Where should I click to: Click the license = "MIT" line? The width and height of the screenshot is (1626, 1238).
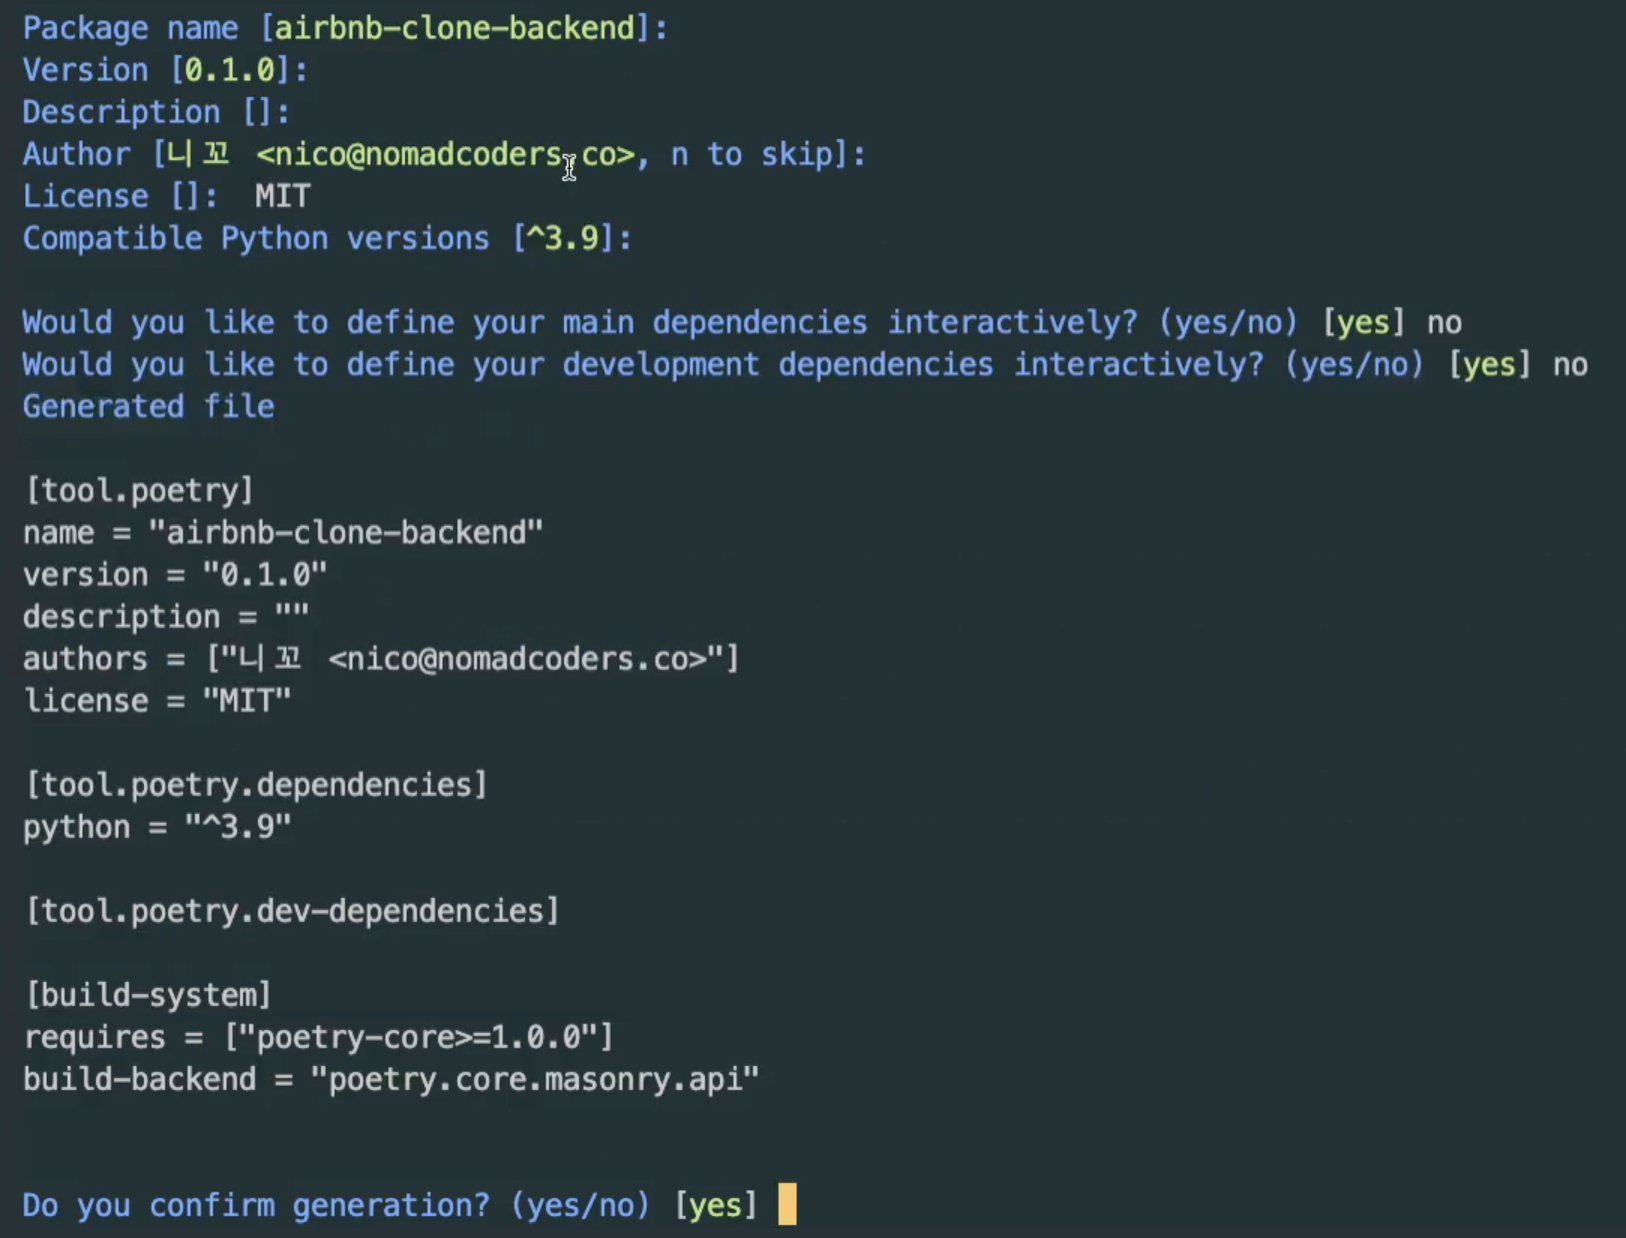157,700
